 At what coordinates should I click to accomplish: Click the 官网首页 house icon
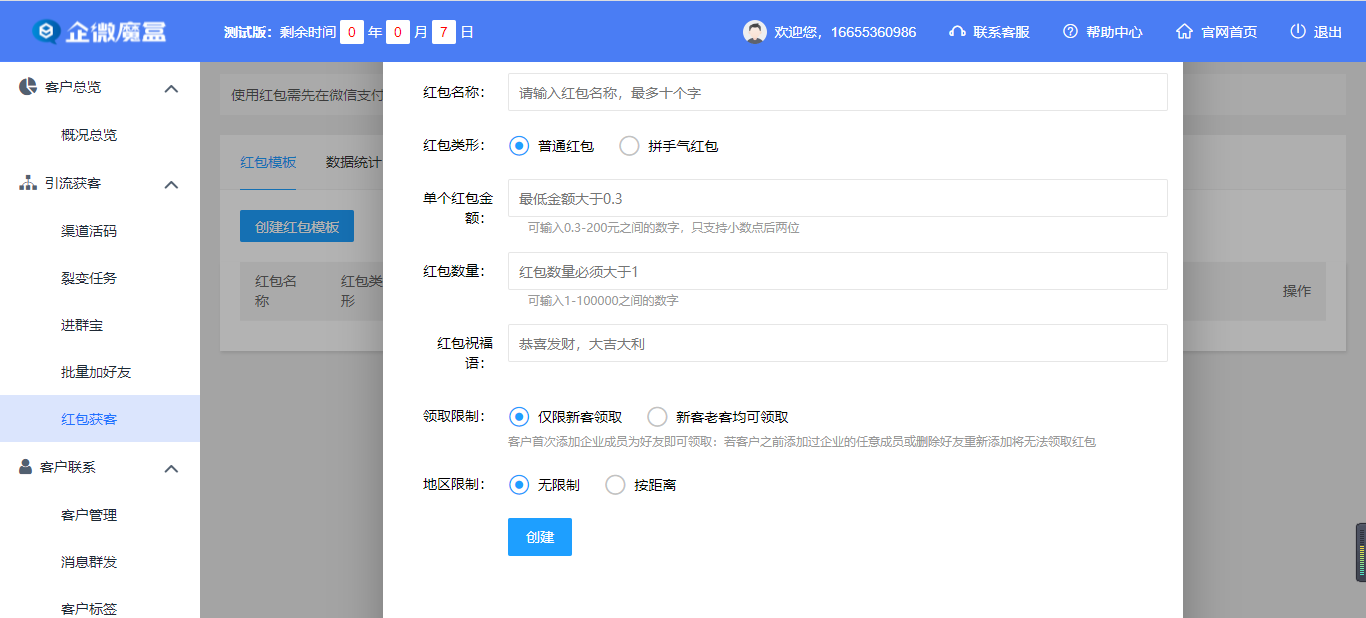1185,32
